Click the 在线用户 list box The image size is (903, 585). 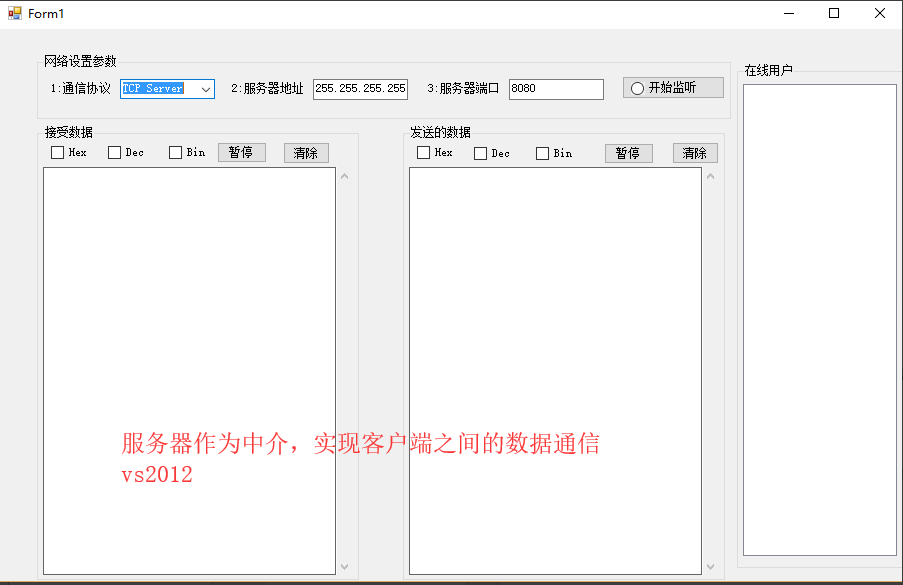tap(820, 320)
